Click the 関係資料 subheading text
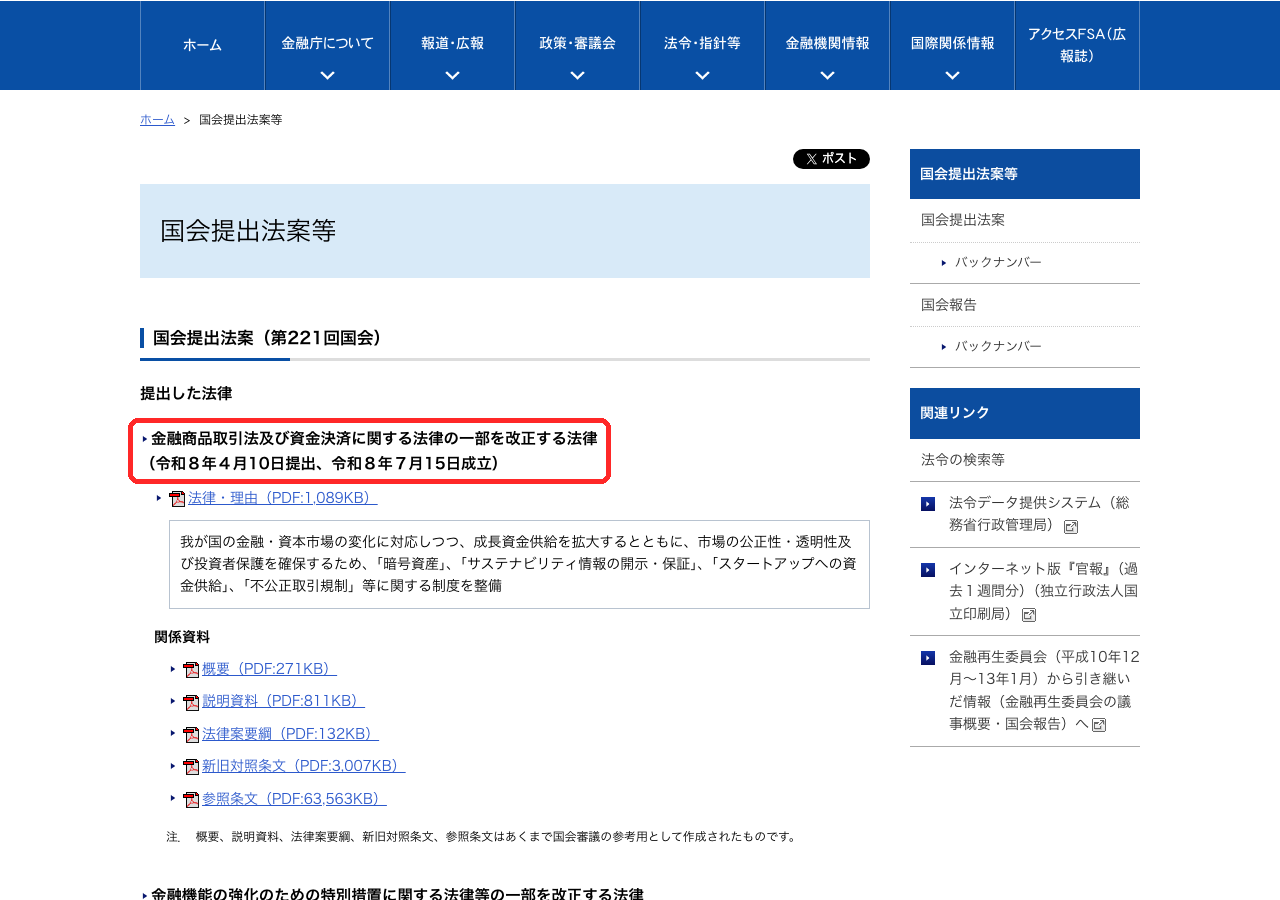Viewport: 1280px width, 900px height. [x=182, y=637]
